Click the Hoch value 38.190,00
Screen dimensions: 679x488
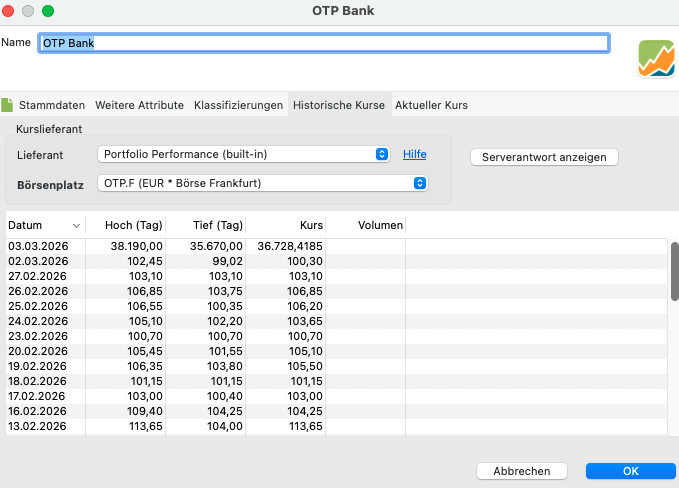(136, 246)
